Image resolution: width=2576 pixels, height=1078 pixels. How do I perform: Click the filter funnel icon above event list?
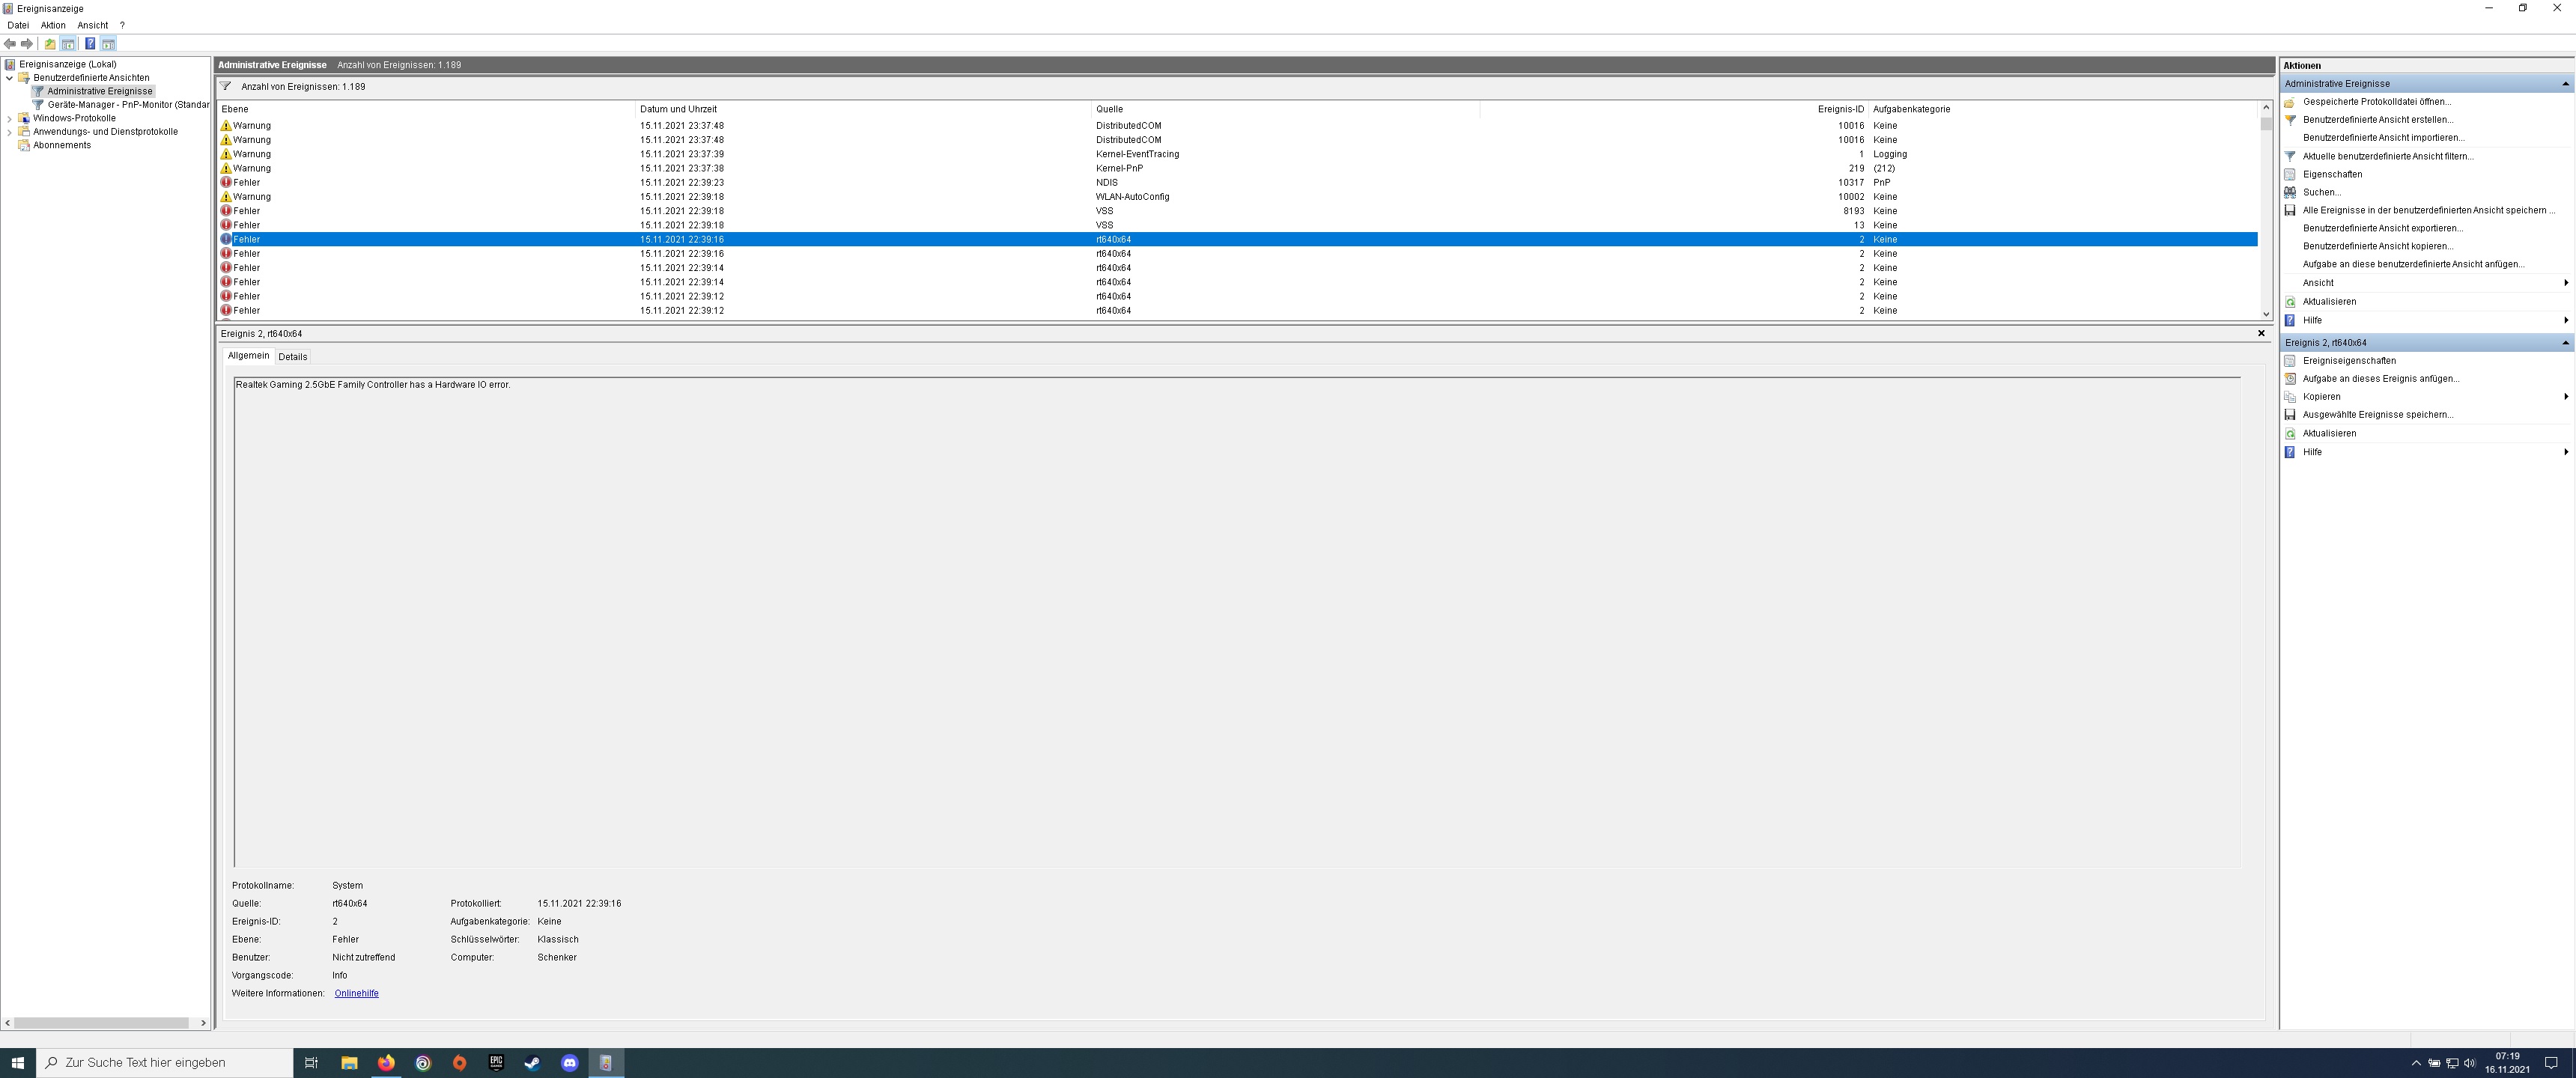(x=226, y=87)
